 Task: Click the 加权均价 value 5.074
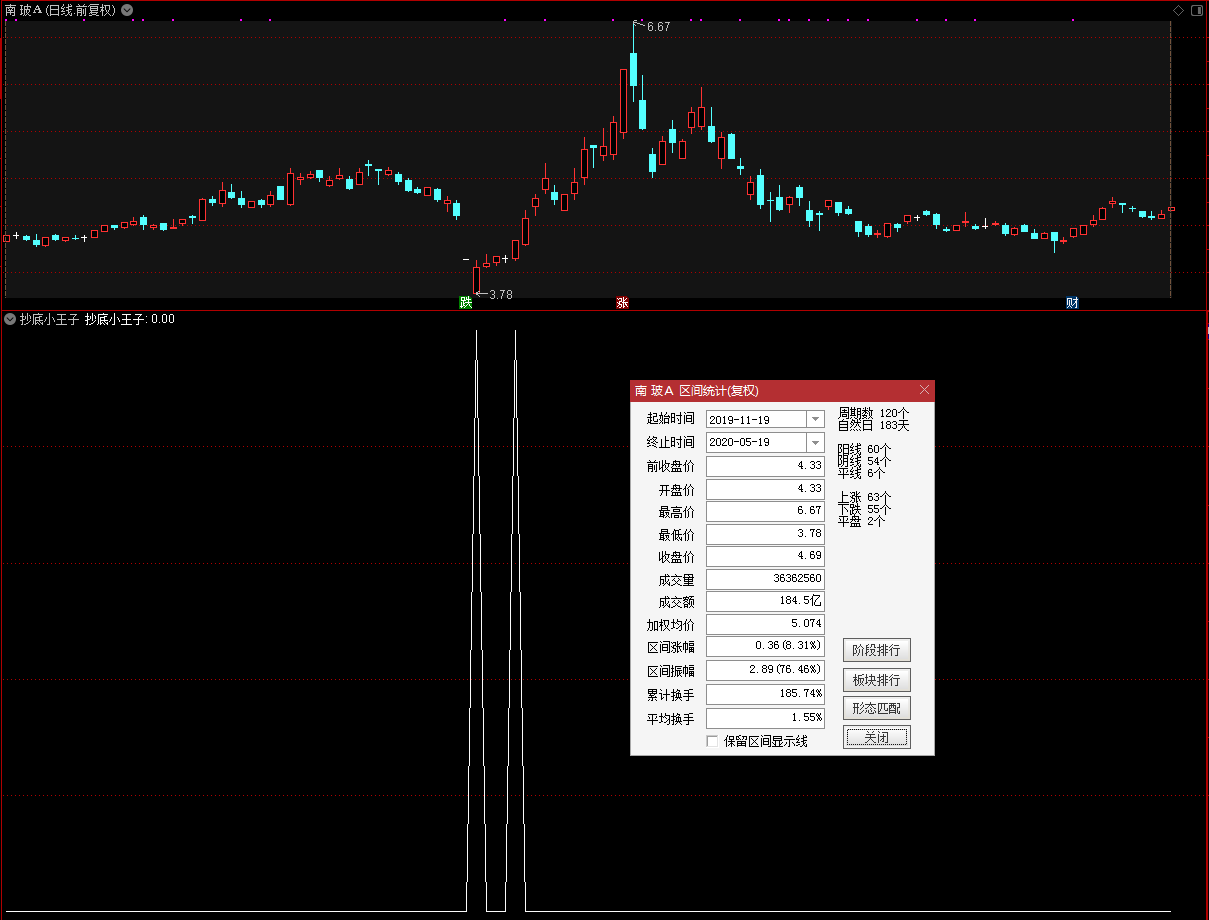765,624
